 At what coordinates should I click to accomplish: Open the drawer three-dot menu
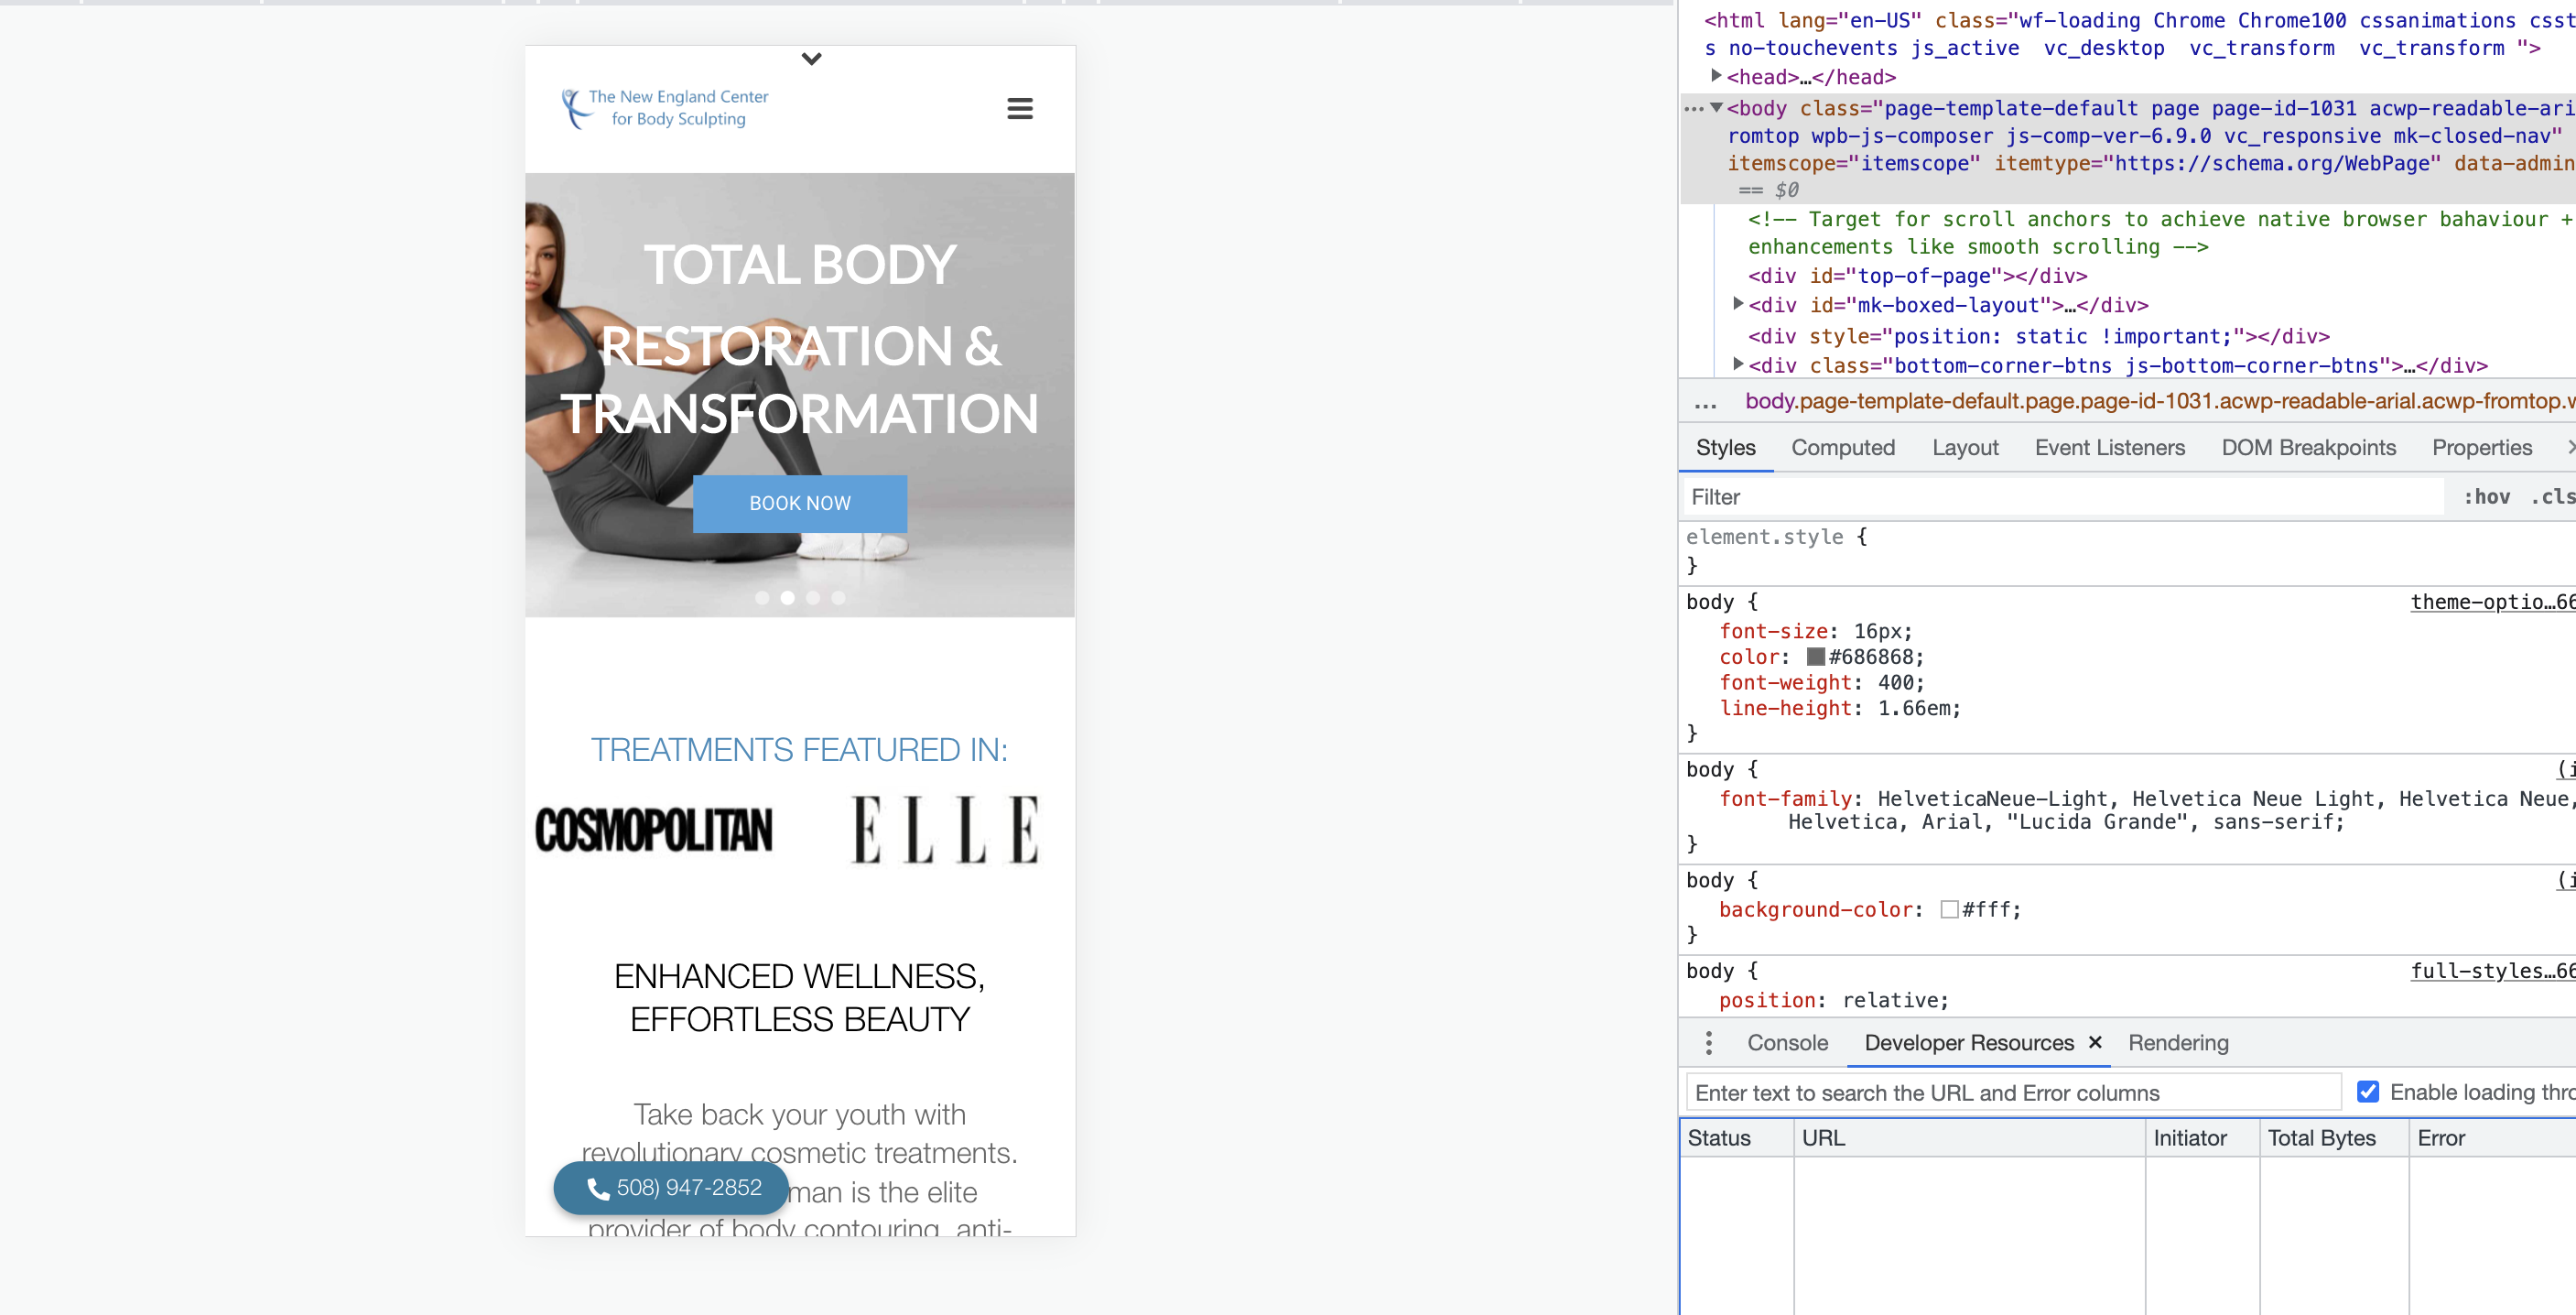(1708, 1043)
